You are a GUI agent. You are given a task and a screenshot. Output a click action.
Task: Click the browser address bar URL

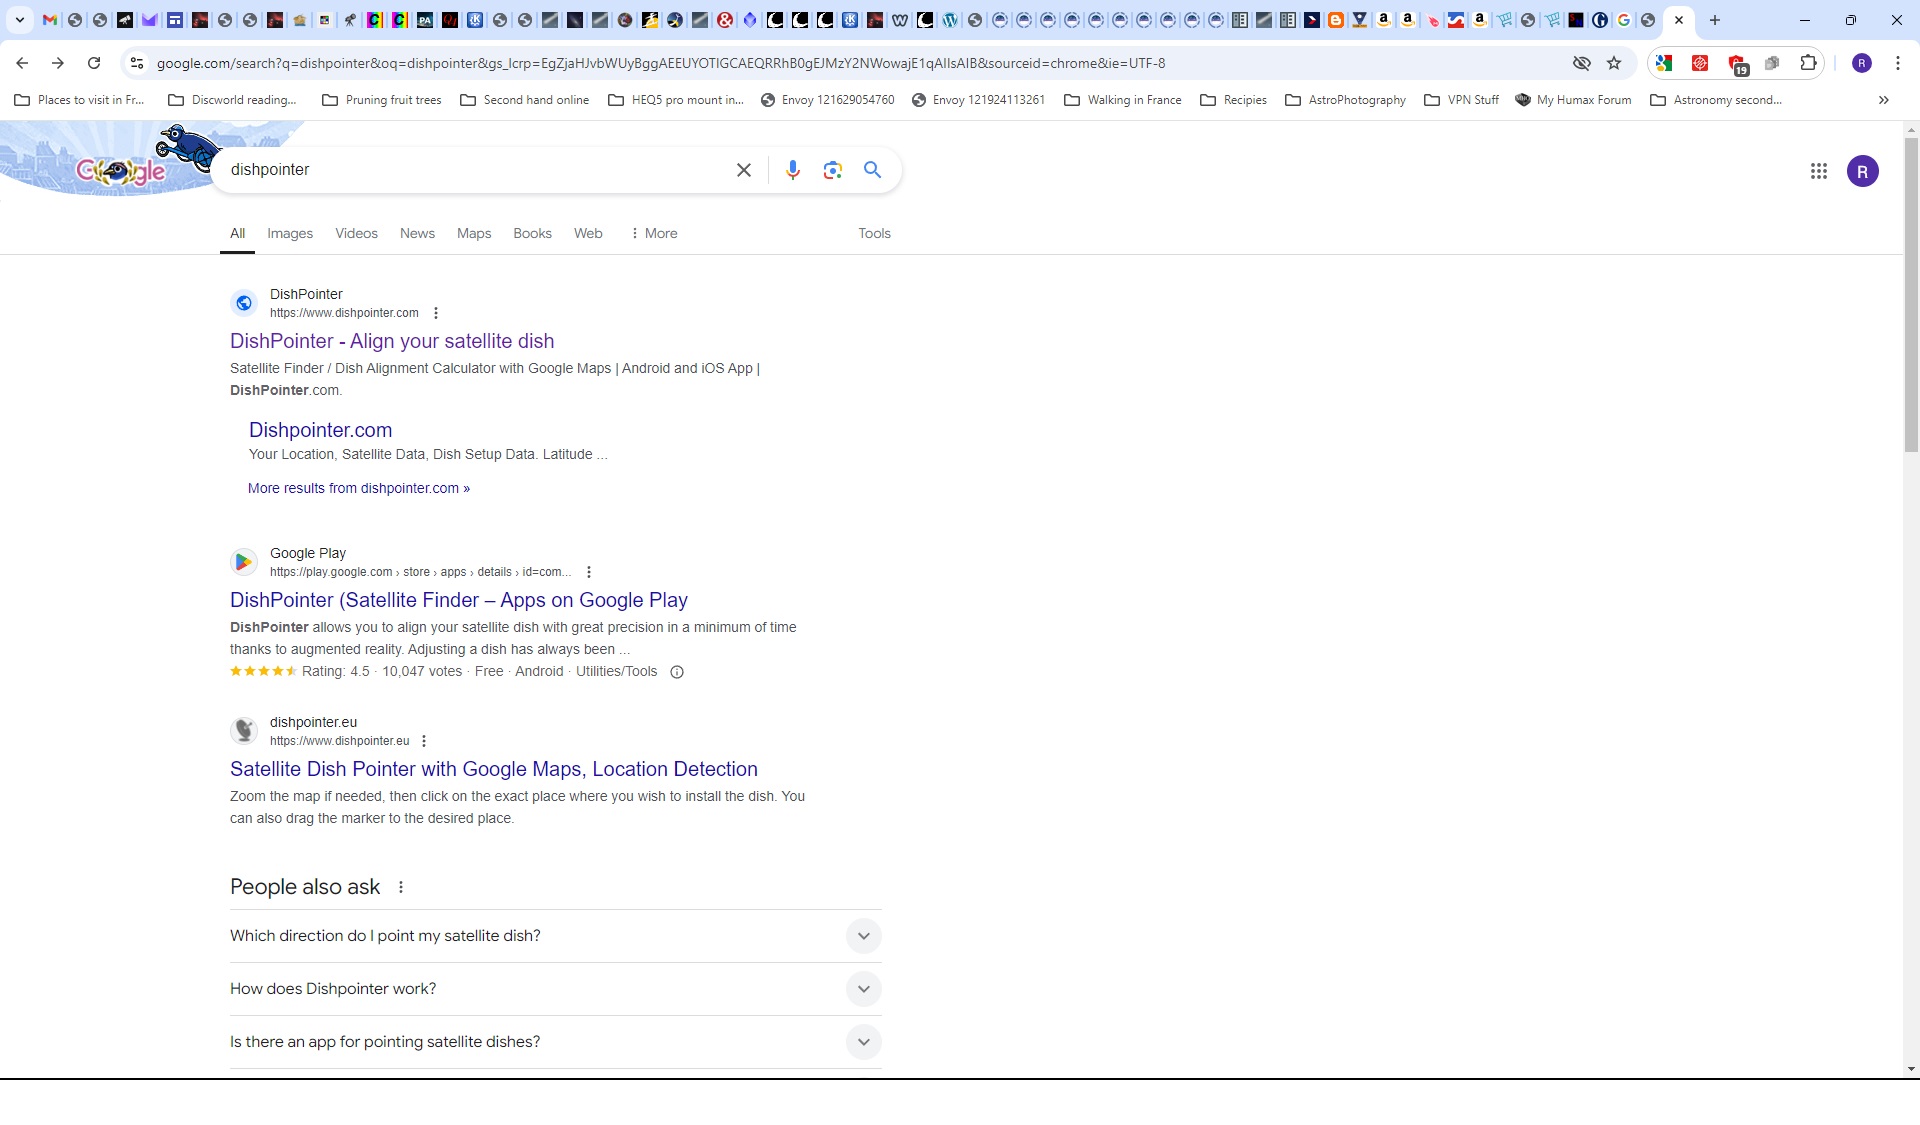(x=661, y=63)
